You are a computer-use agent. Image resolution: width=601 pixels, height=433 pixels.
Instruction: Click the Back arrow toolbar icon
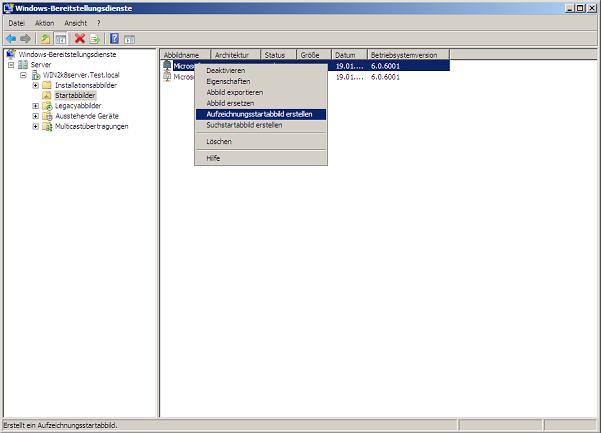point(11,38)
